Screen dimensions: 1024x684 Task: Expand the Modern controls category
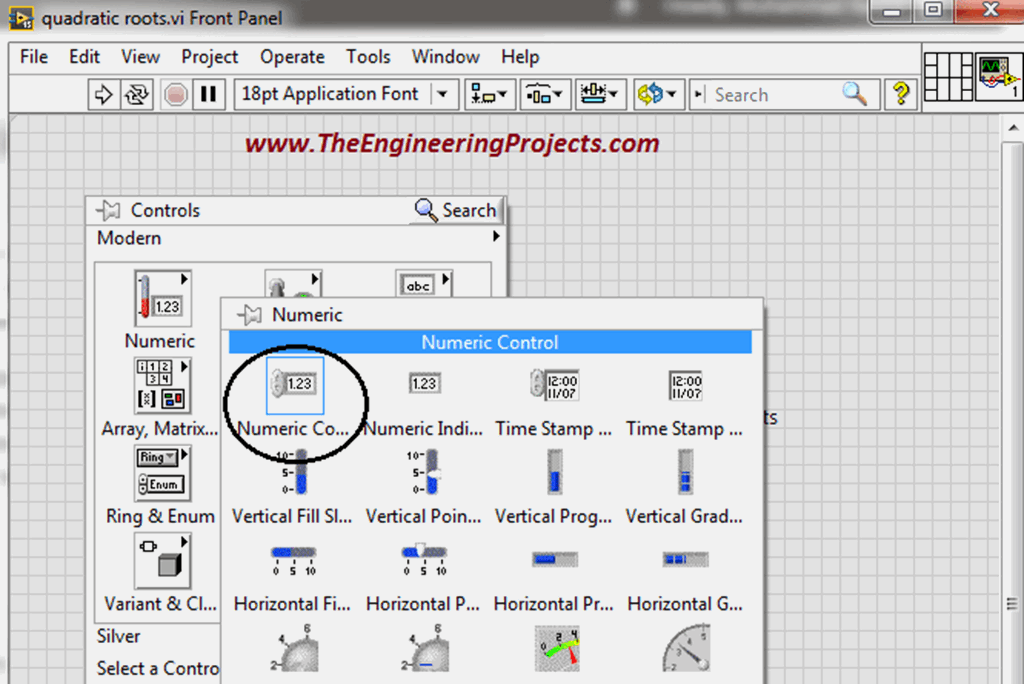coord(497,237)
